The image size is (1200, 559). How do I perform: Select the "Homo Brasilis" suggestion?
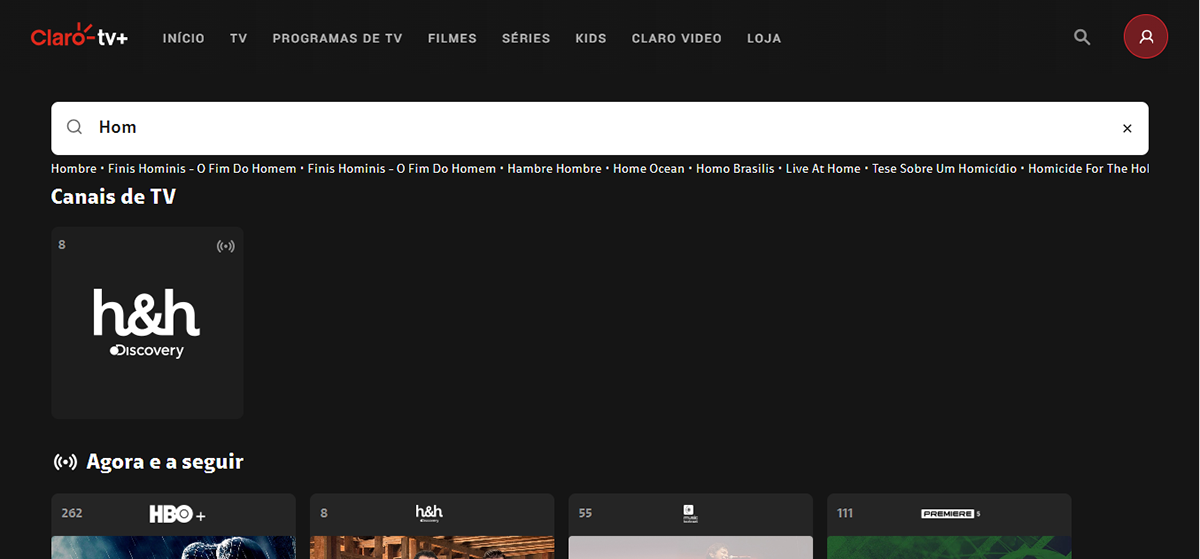(735, 169)
